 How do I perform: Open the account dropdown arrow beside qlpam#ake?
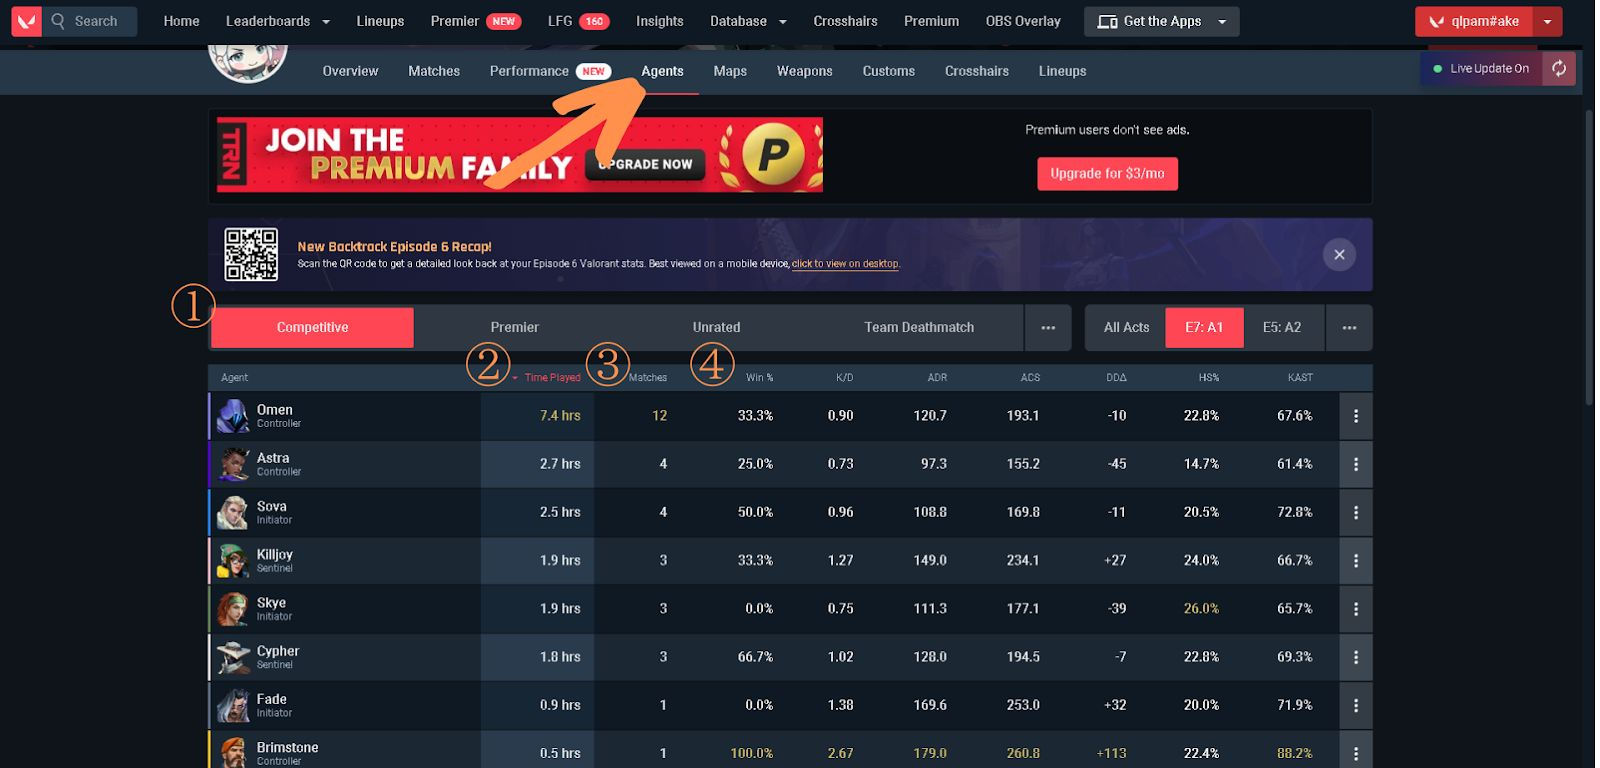[x=1547, y=21]
